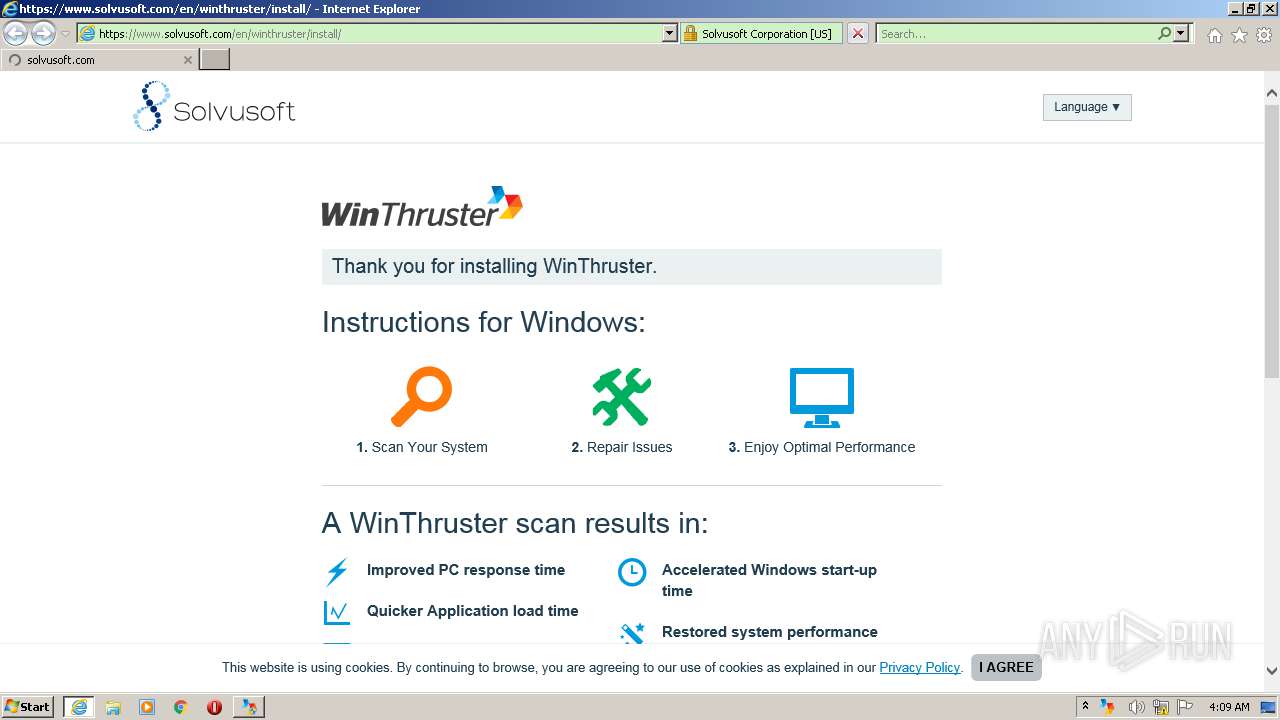
Task: Click '3. Enjoy Optimal Performance' label
Action: click(x=822, y=447)
